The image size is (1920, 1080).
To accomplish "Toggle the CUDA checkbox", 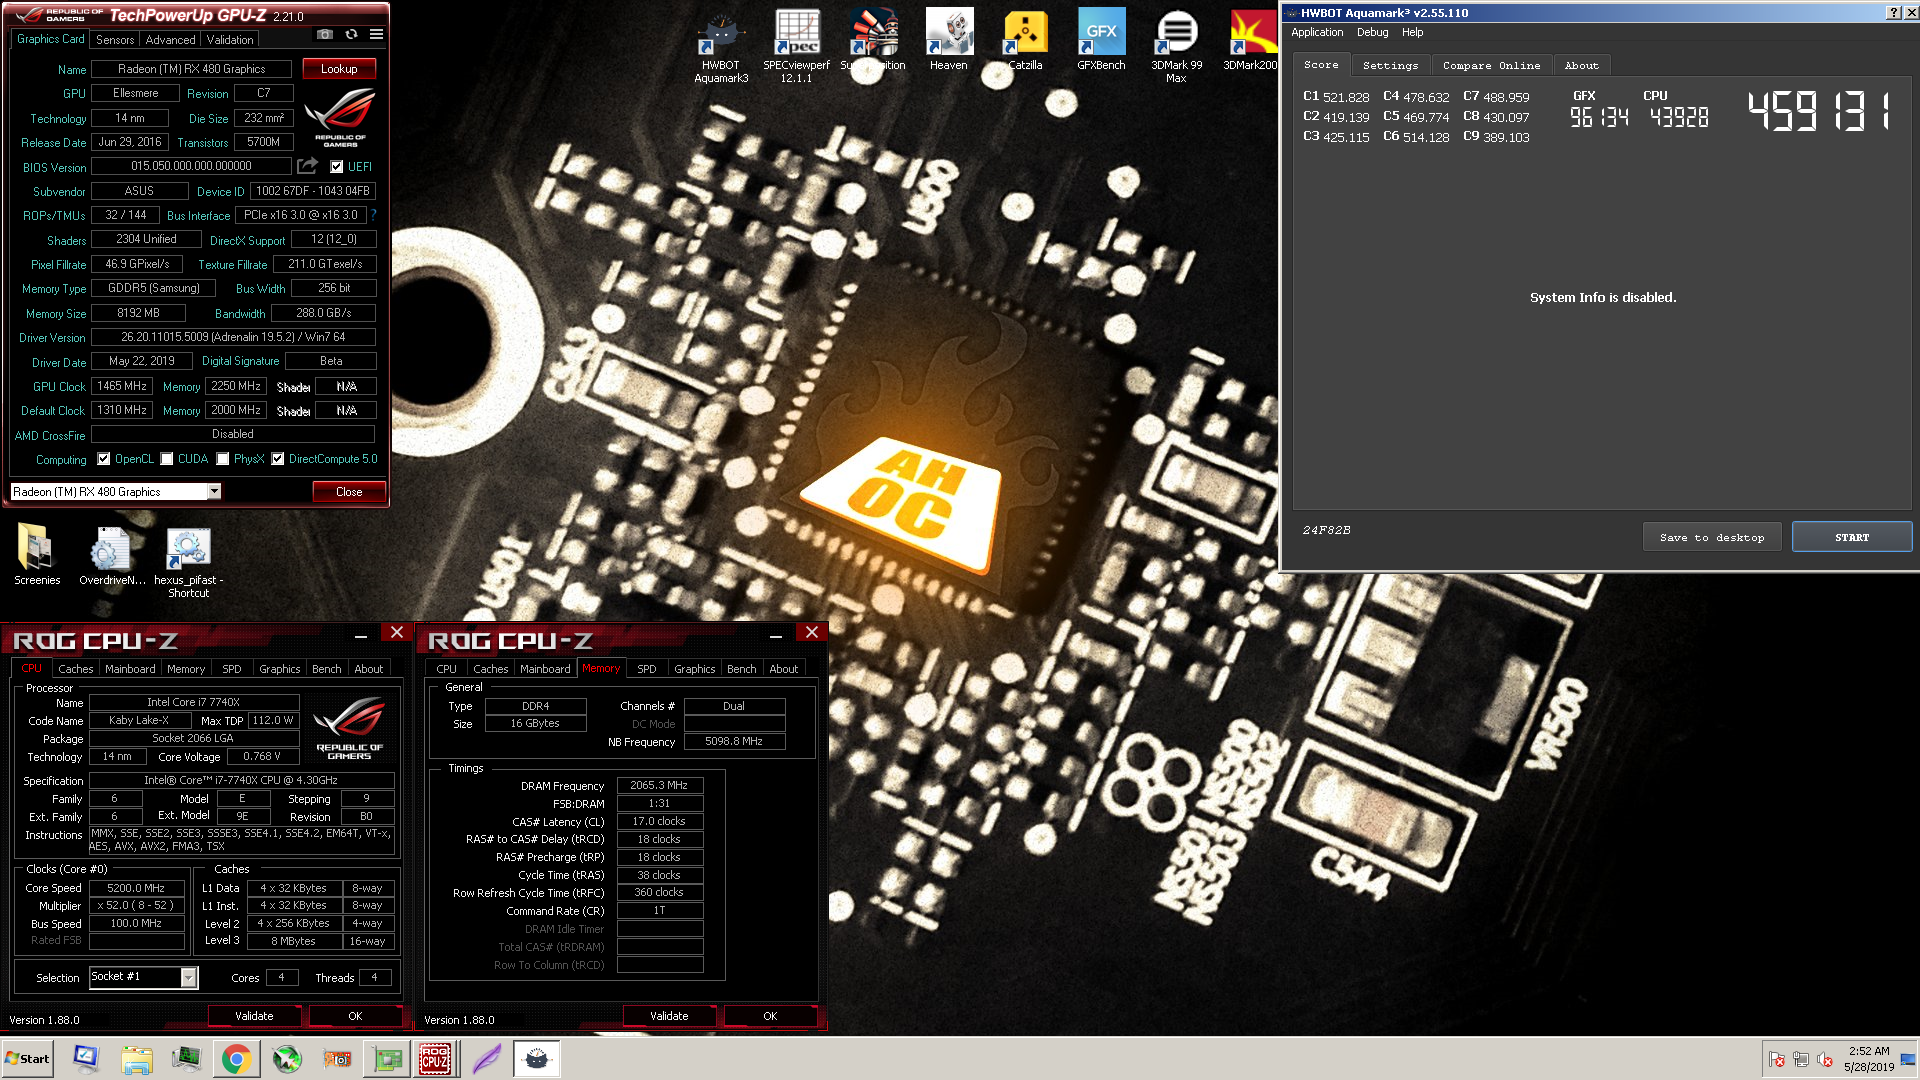I will coord(167,459).
